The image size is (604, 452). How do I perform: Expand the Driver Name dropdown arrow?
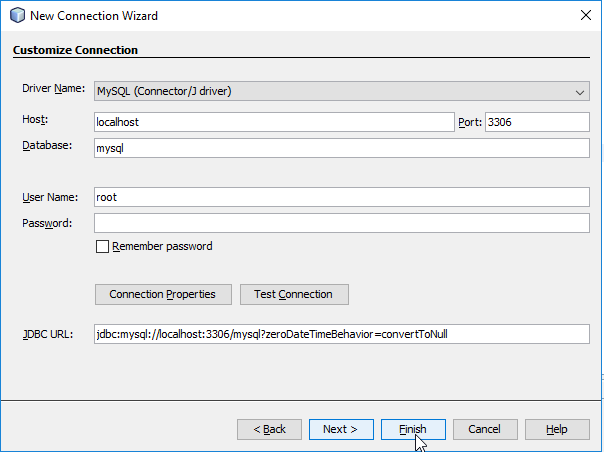[x=579, y=92]
